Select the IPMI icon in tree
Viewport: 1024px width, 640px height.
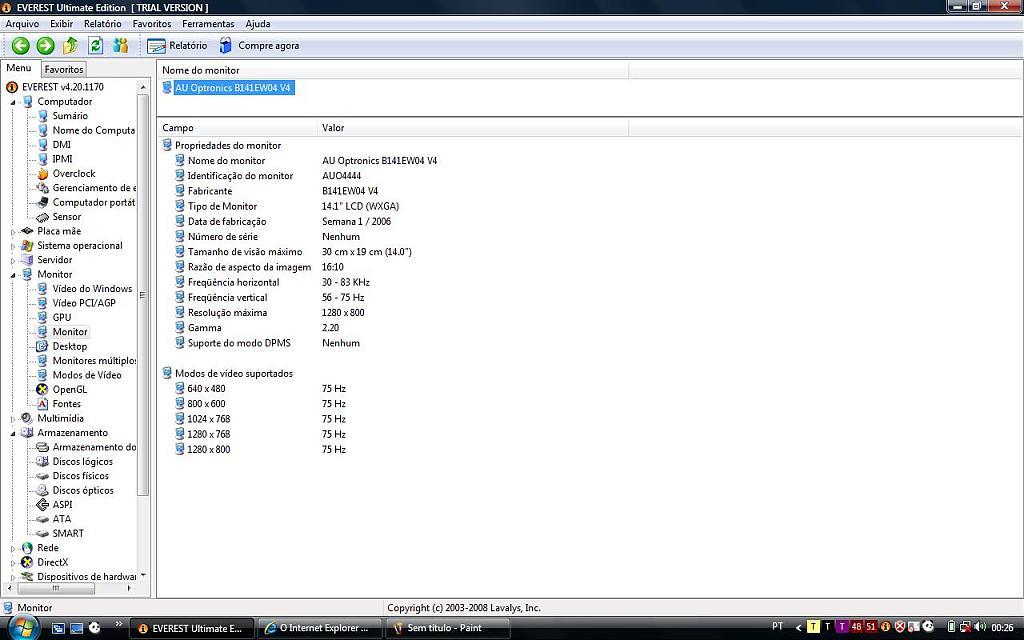(42, 159)
